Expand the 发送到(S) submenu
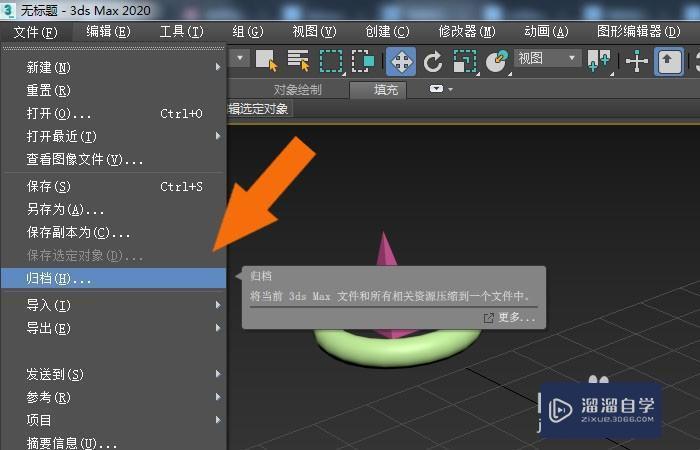Image resolution: width=700 pixels, height=450 pixels. 113,374
